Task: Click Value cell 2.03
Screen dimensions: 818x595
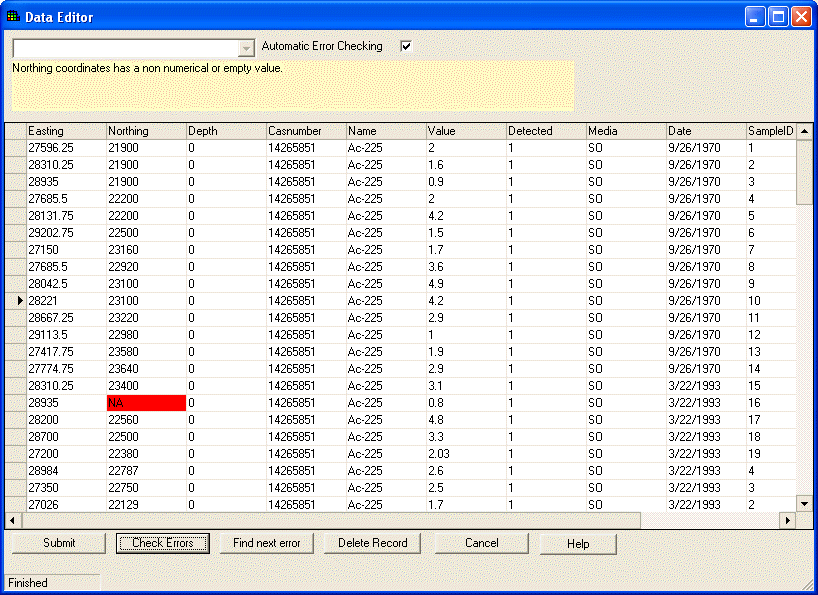Action: click(x=466, y=454)
